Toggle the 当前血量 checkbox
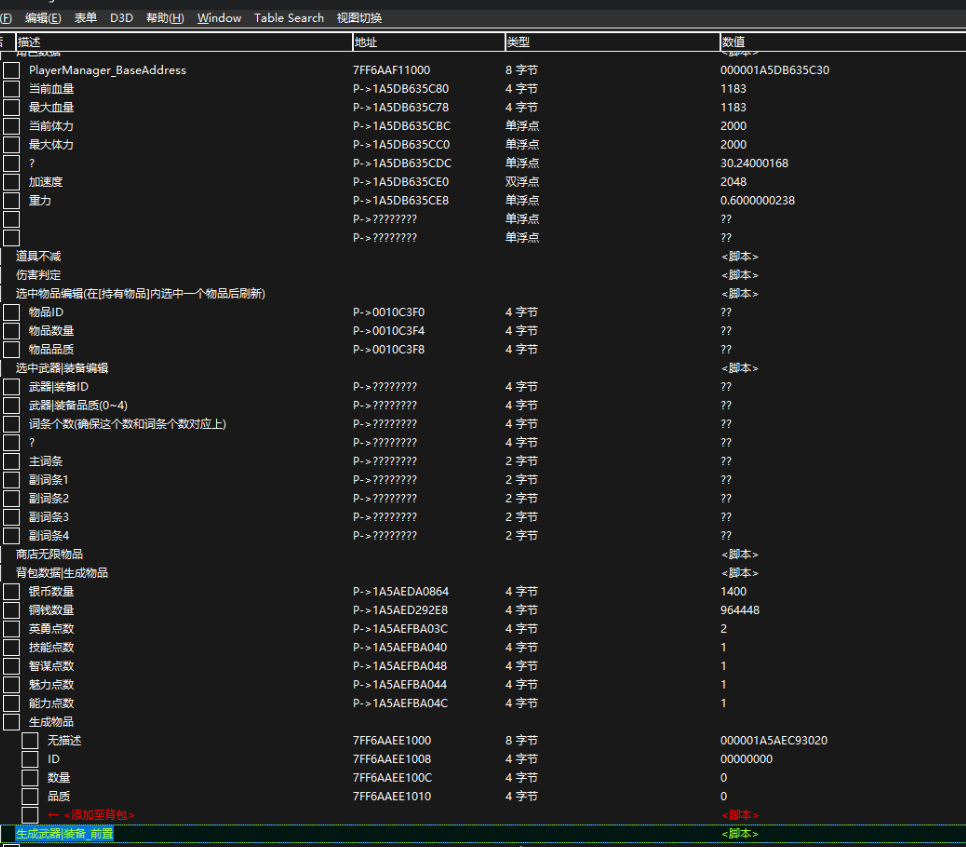This screenshot has width=966, height=847. (11, 89)
